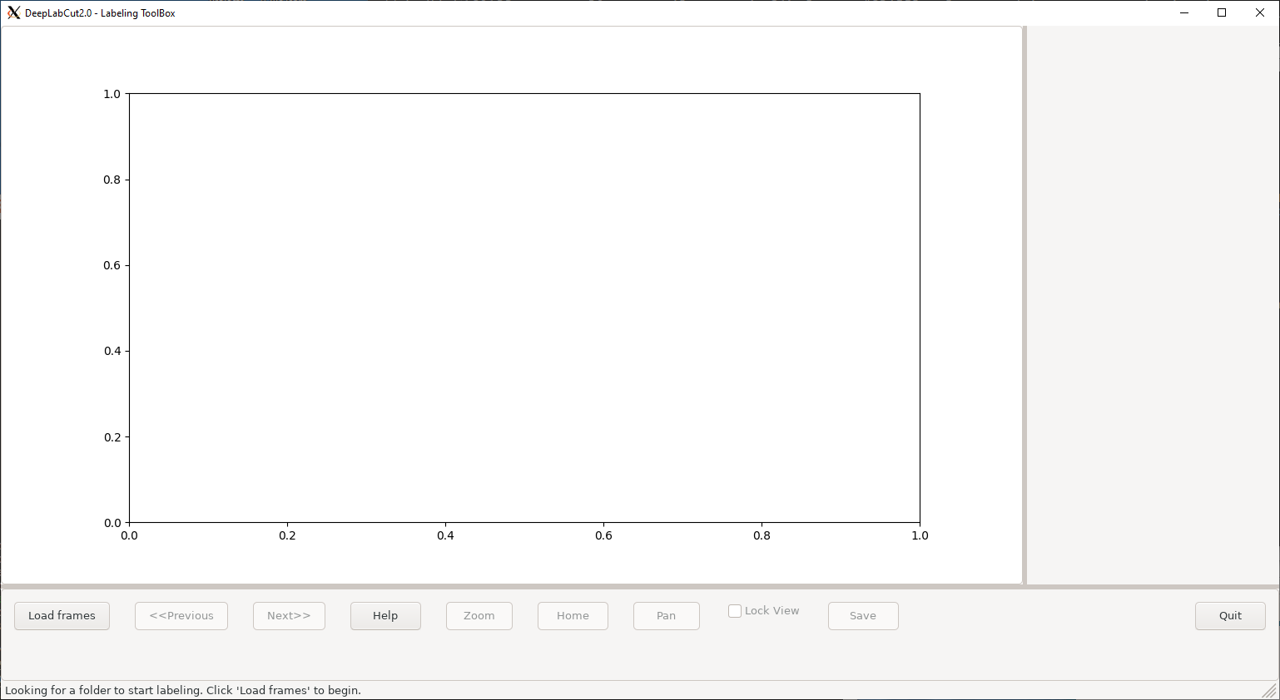Go to the <<Previous frame
The height and width of the screenshot is (700, 1280).
click(181, 616)
